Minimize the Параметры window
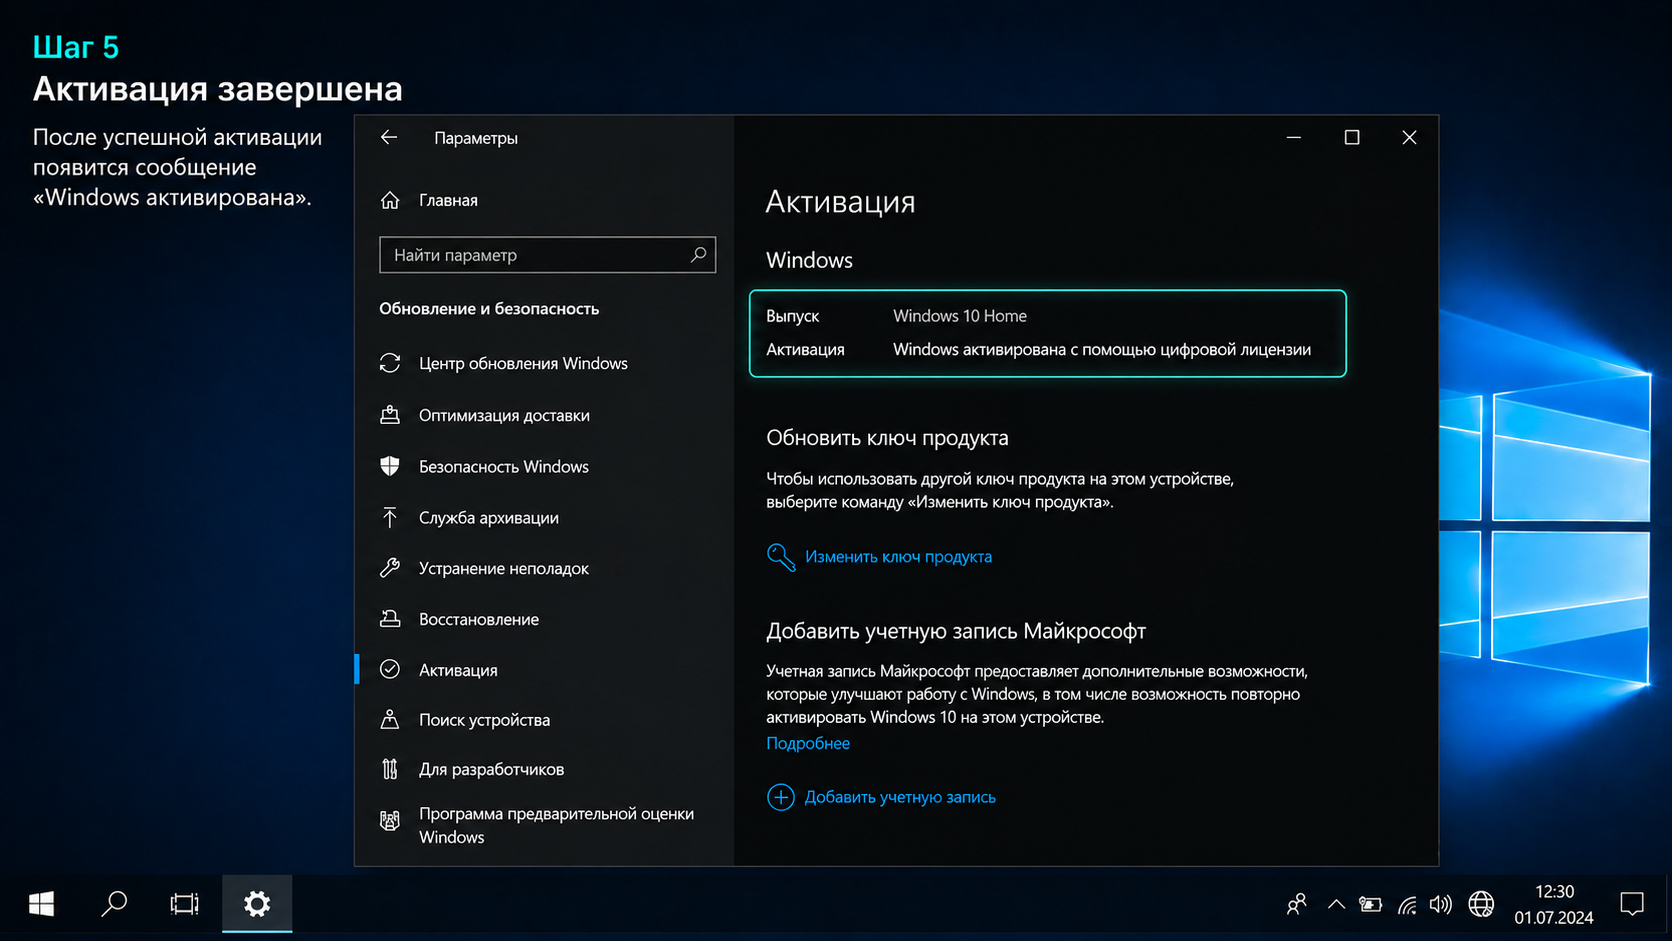Screen dimensions: 1672x941 (x=1294, y=137)
